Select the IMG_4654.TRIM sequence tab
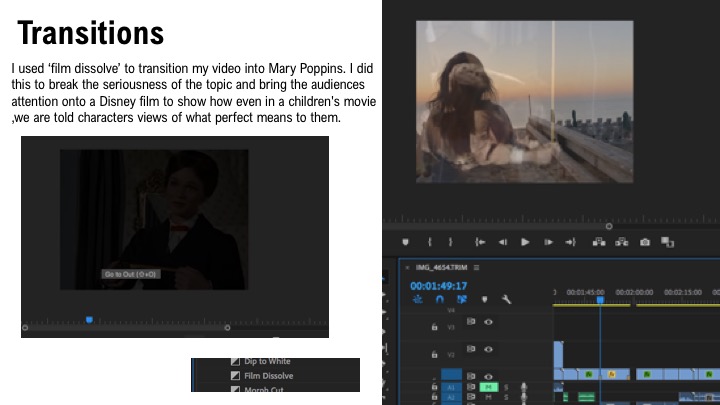The image size is (720, 405). (x=441, y=268)
